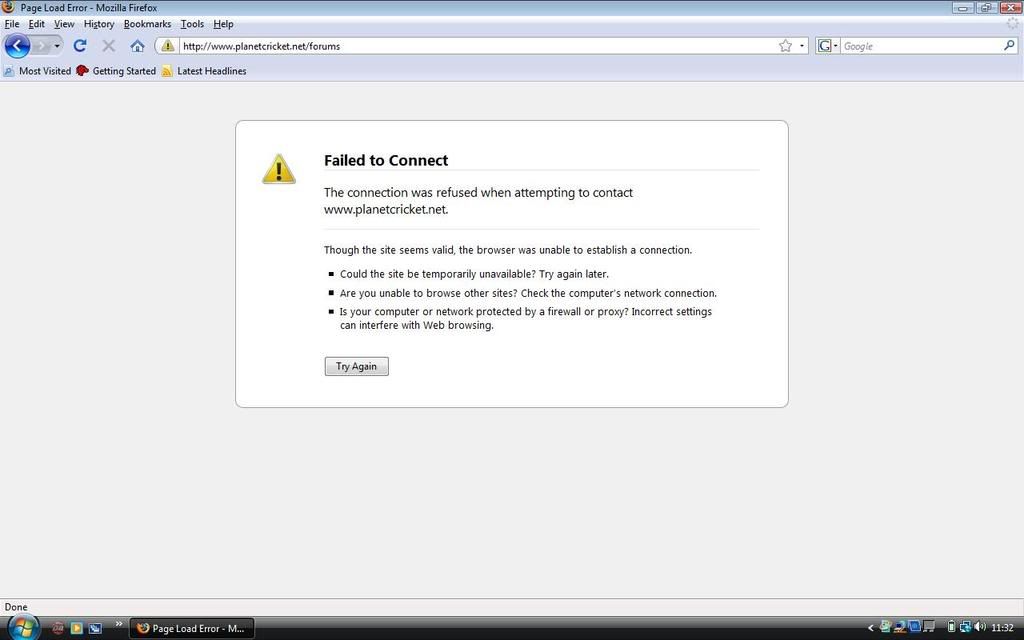Click inside the Google search box
Image resolution: width=1024 pixels, height=640 pixels.
(x=921, y=46)
